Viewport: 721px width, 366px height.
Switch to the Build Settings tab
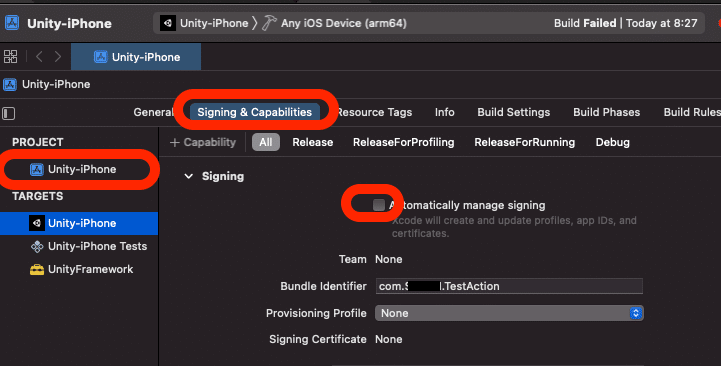514,112
